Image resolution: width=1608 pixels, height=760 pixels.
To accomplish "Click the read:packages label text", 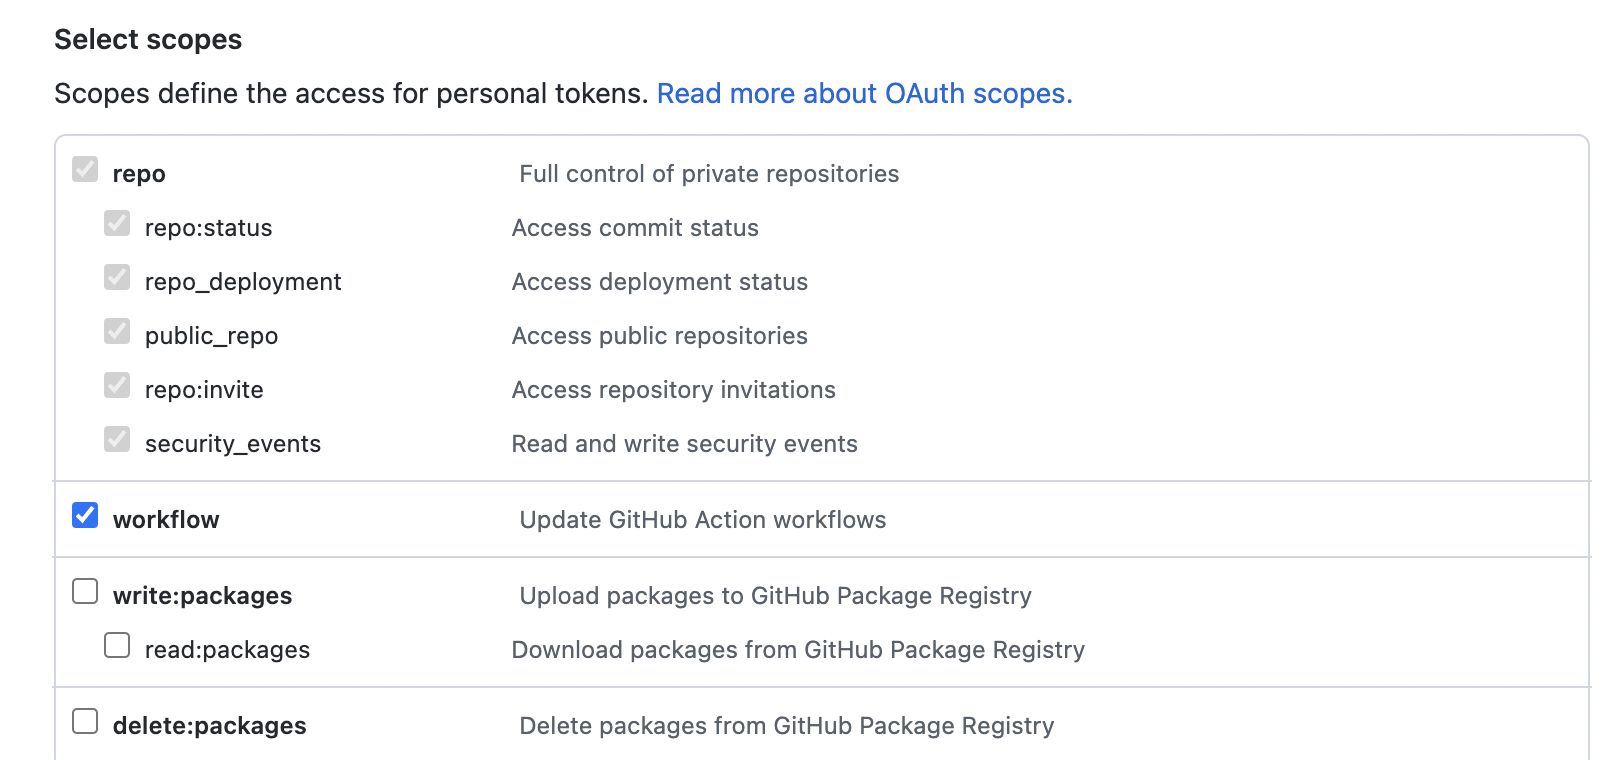I will (227, 649).
